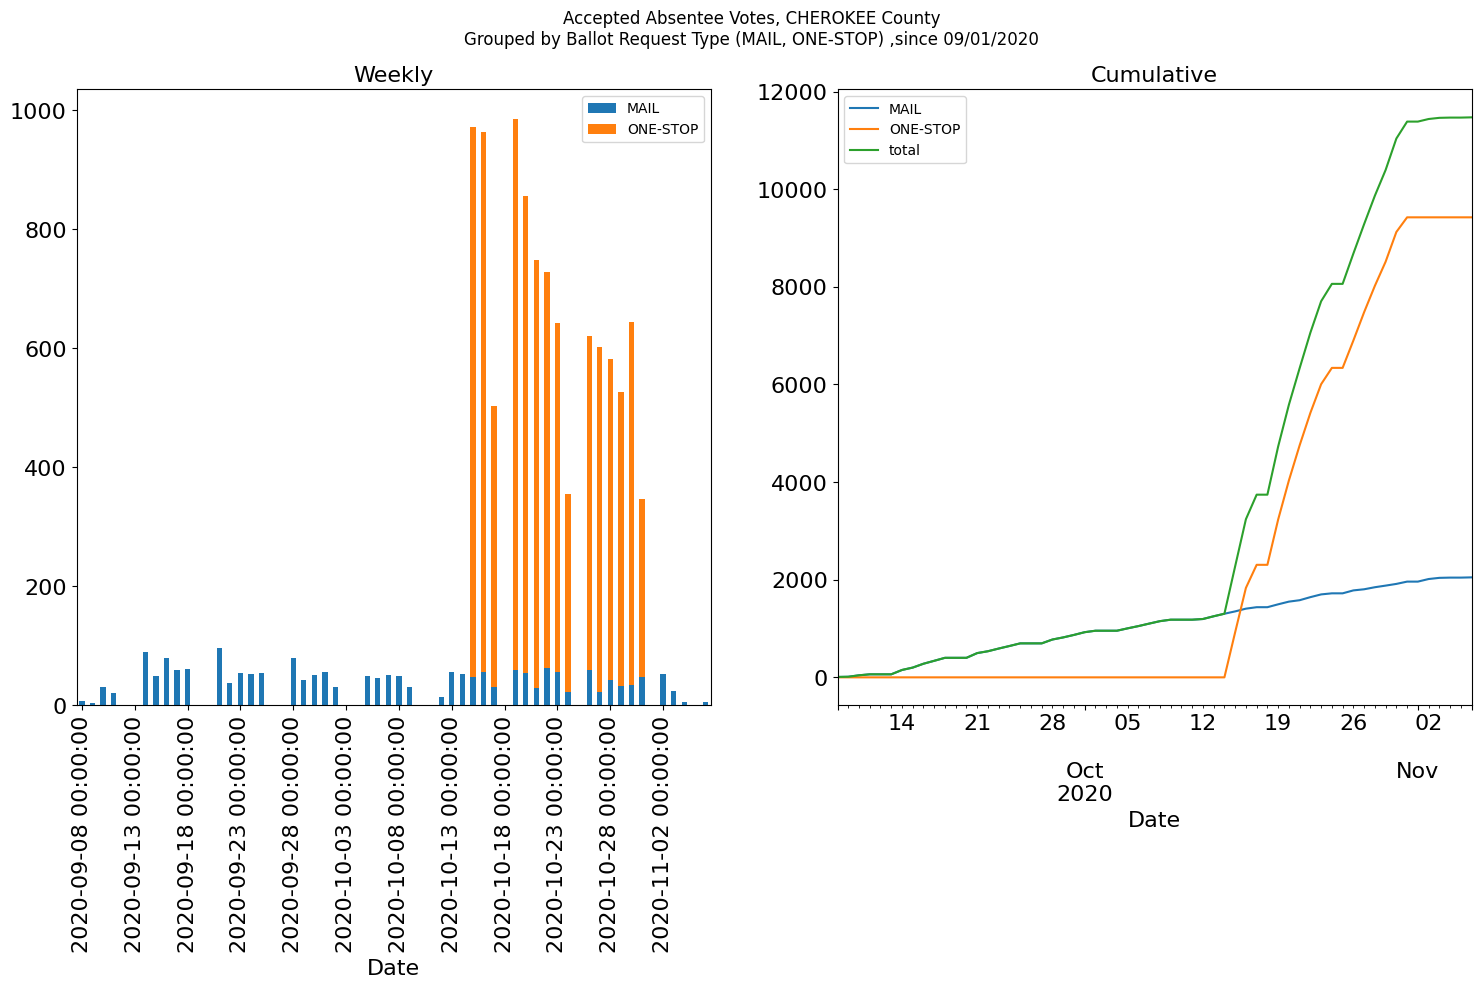The image size is (1481, 988).
Task: Click the 6000 tick on Cumulative y-axis
Action: (x=800, y=385)
